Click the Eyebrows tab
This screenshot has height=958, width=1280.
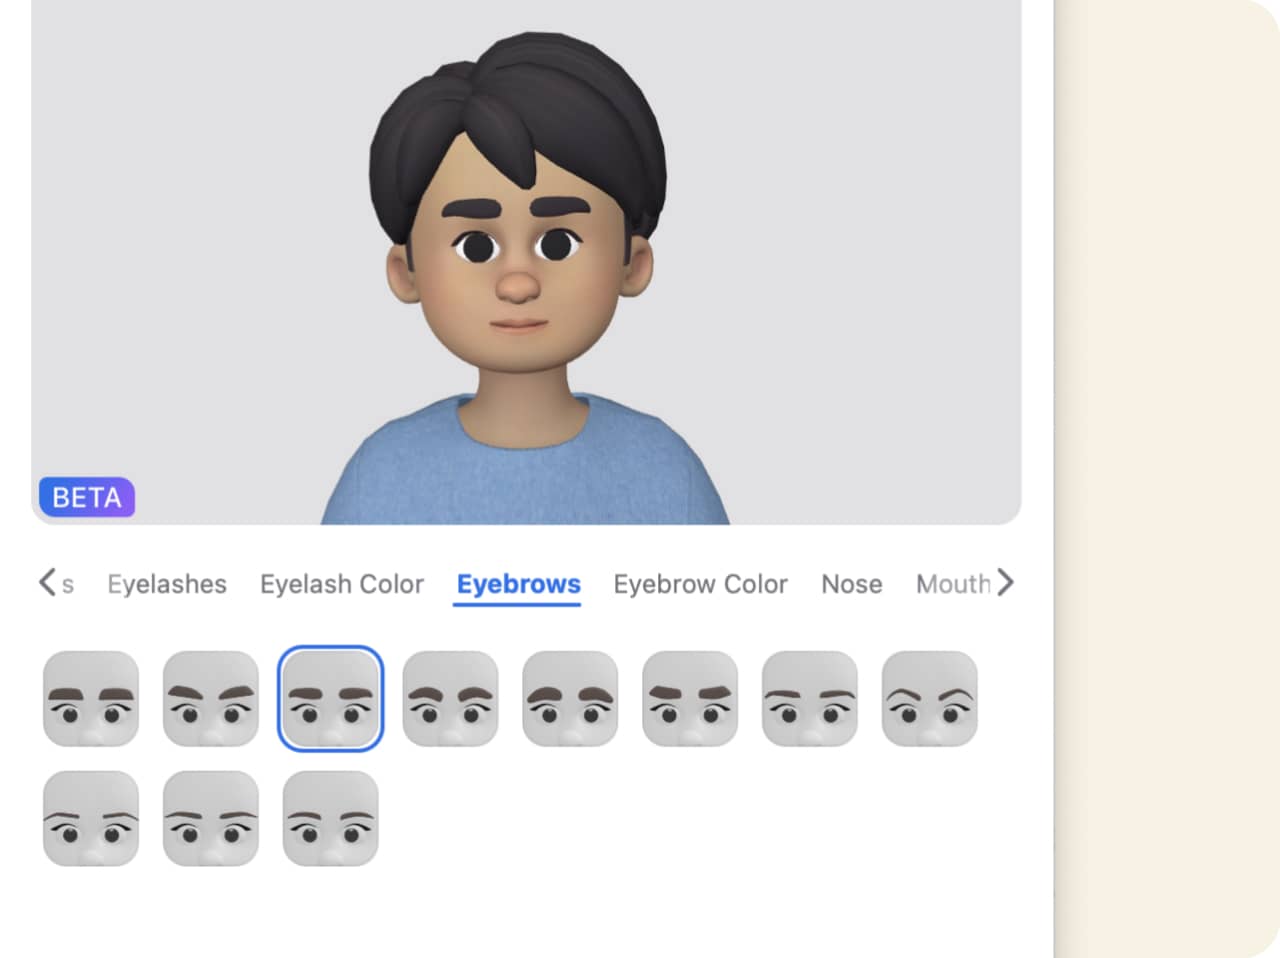coord(518,584)
